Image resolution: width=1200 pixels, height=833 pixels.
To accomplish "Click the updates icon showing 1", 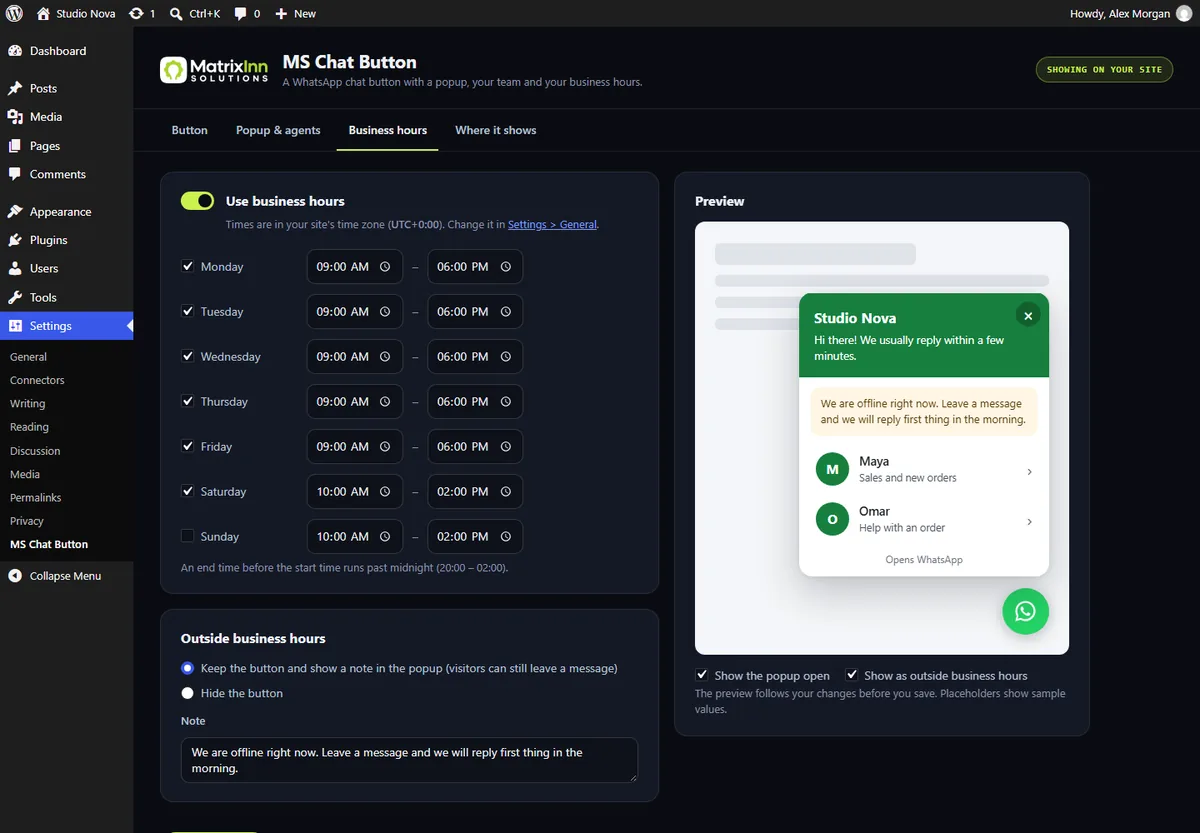I will tap(136, 14).
